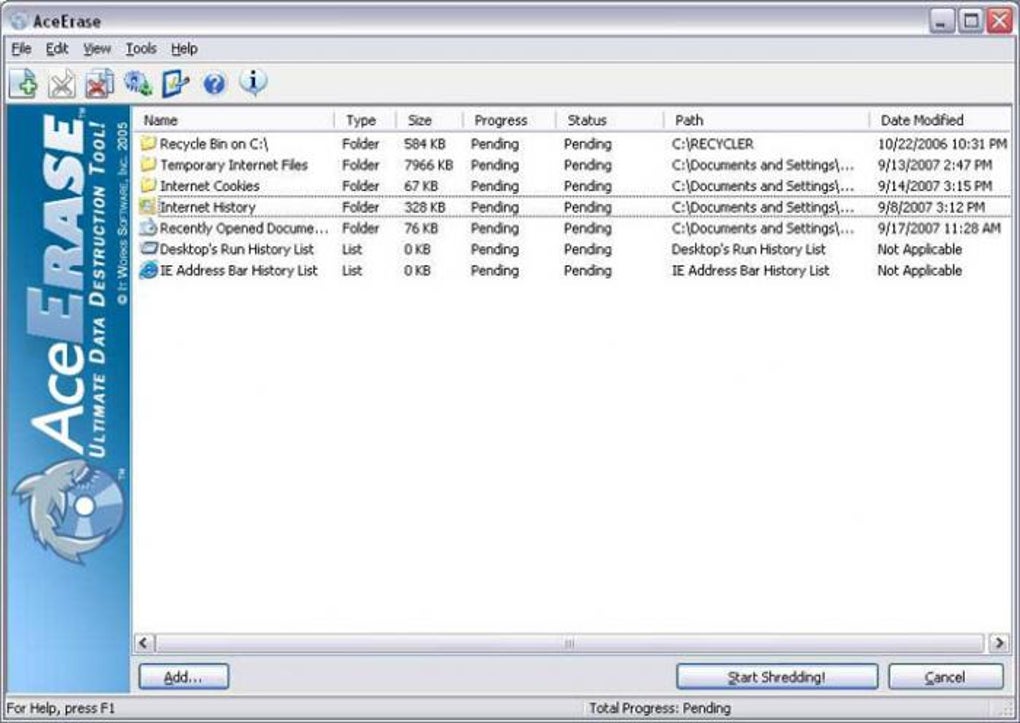Click the '584 KB' size cell
This screenshot has width=1020, height=723.
(x=424, y=144)
